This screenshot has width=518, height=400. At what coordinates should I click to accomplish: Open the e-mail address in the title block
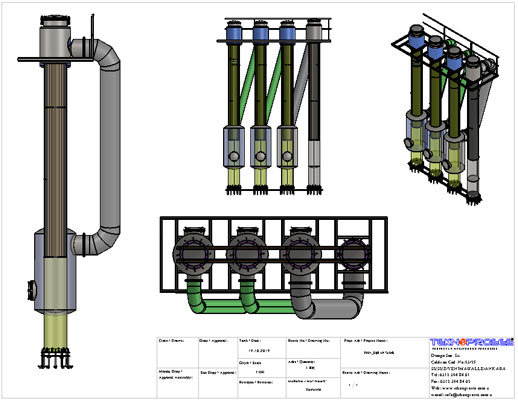pyautogui.click(x=461, y=395)
